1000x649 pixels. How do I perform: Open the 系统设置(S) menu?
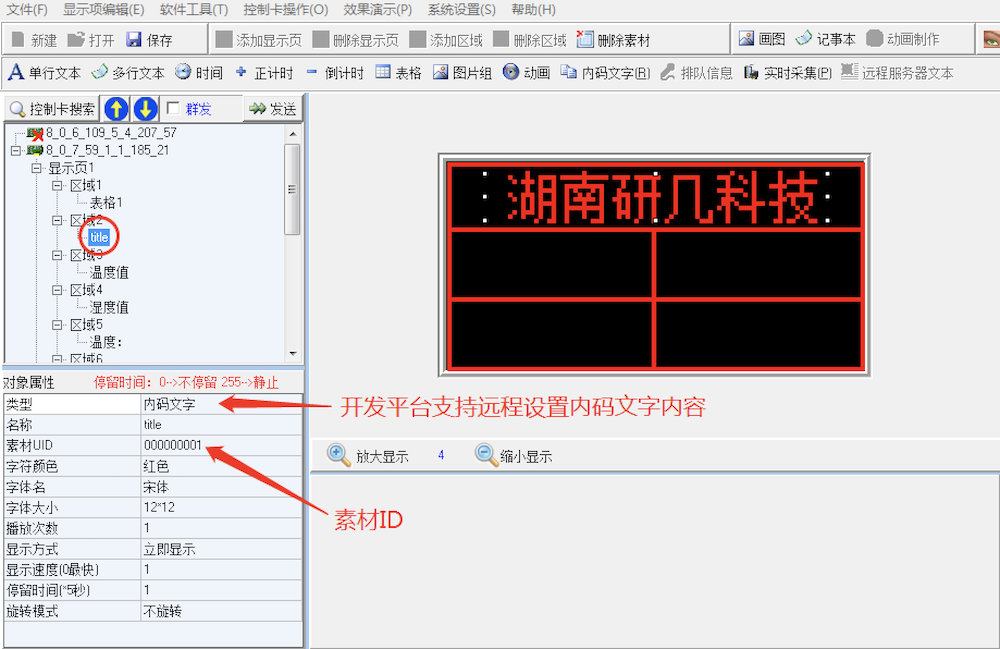(461, 10)
